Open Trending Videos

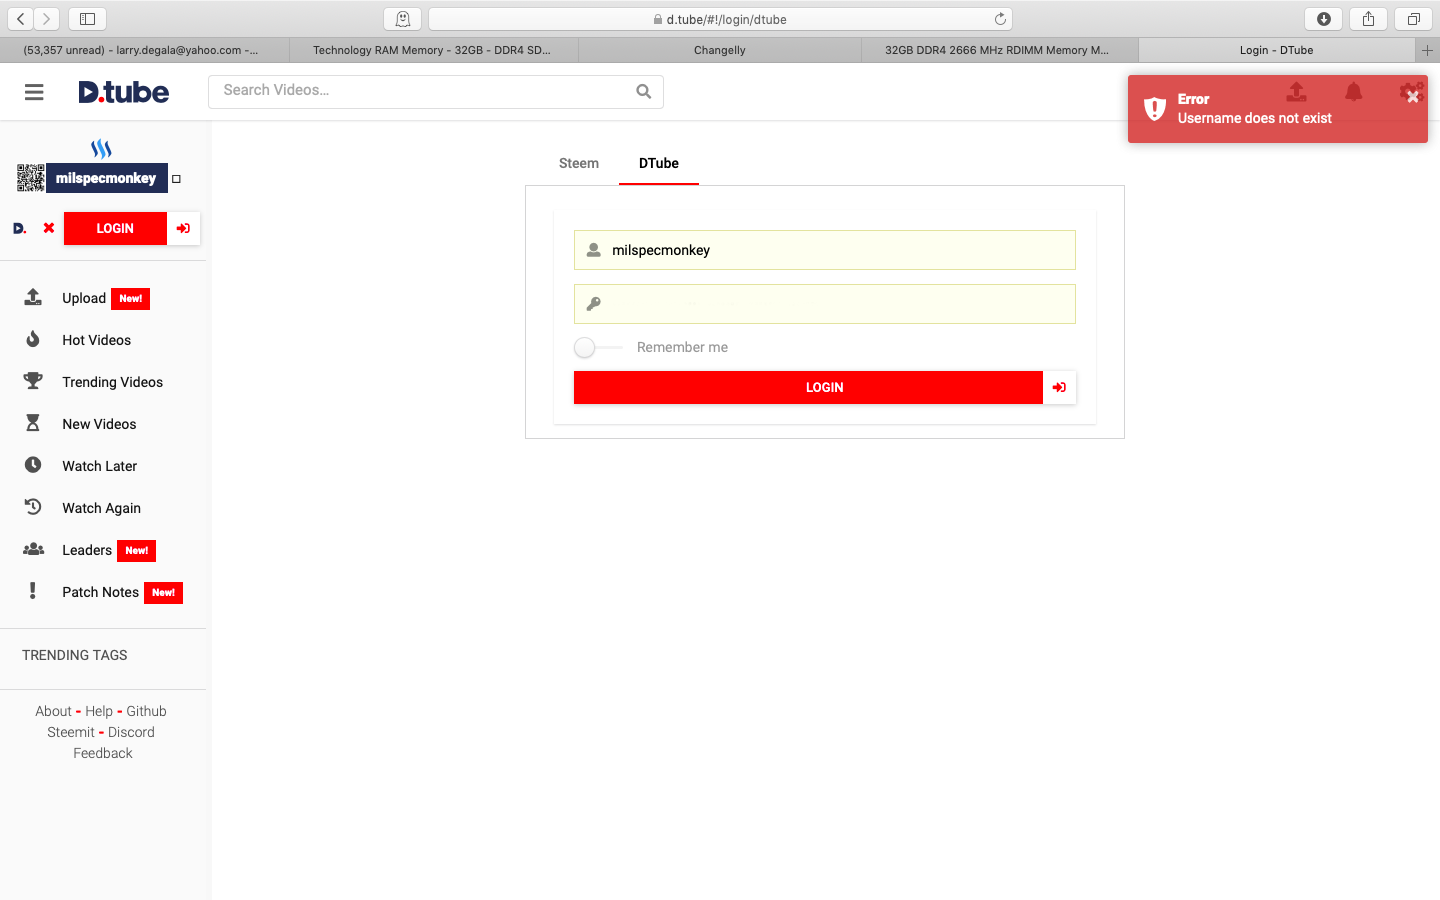click(x=112, y=382)
